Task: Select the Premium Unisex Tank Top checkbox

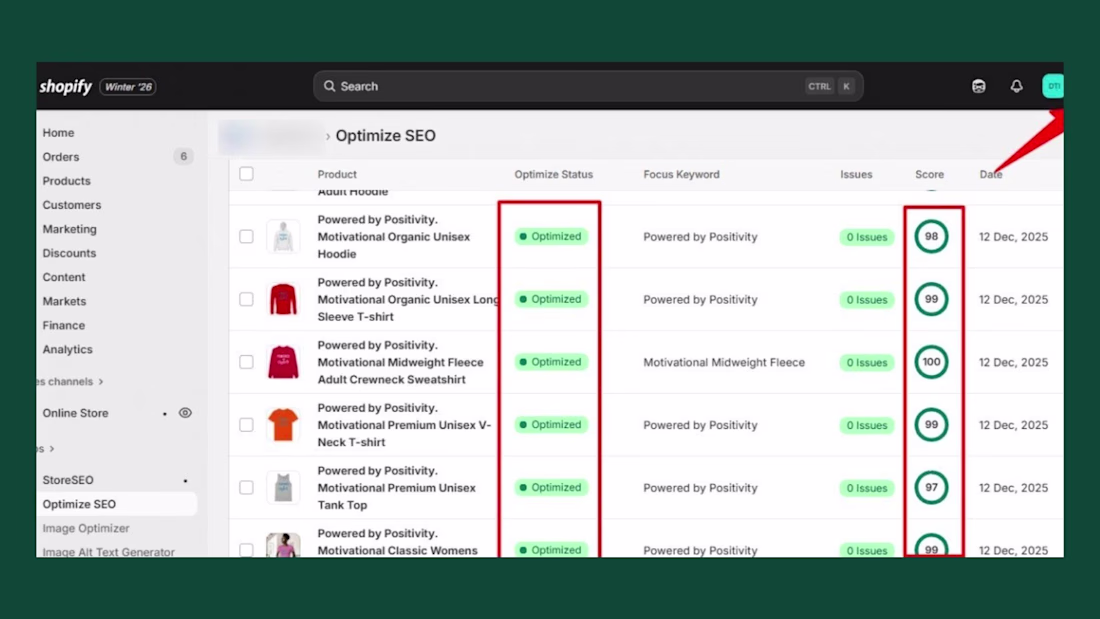Action: point(246,487)
